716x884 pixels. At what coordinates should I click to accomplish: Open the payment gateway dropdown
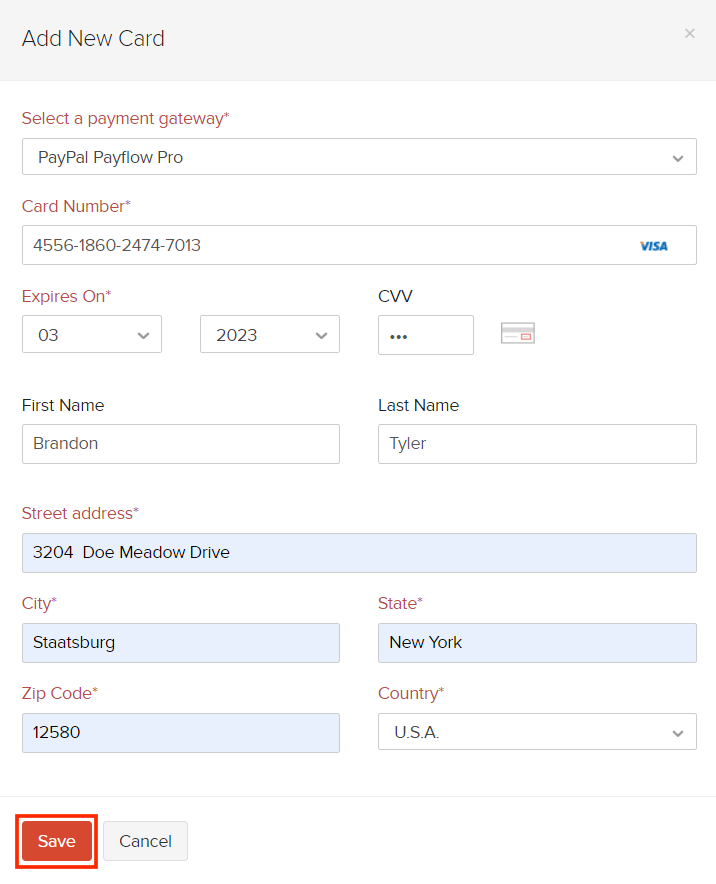click(359, 157)
